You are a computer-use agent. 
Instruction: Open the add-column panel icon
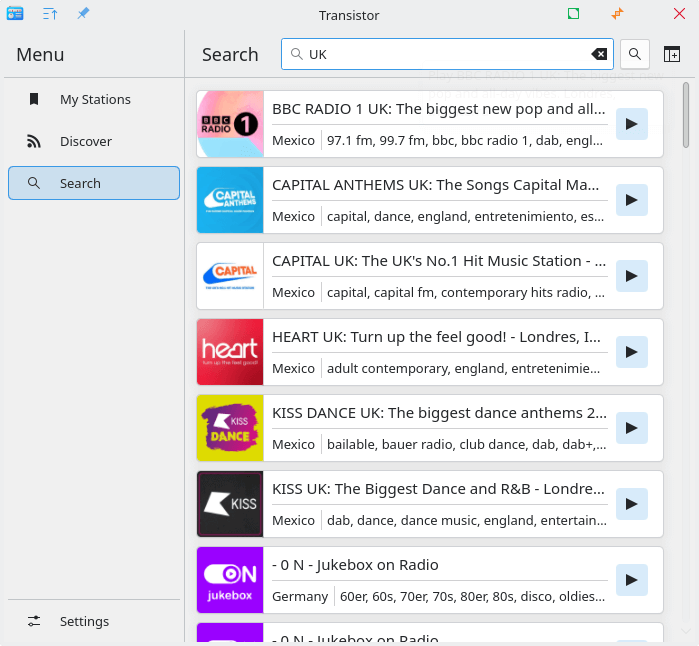pos(672,54)
